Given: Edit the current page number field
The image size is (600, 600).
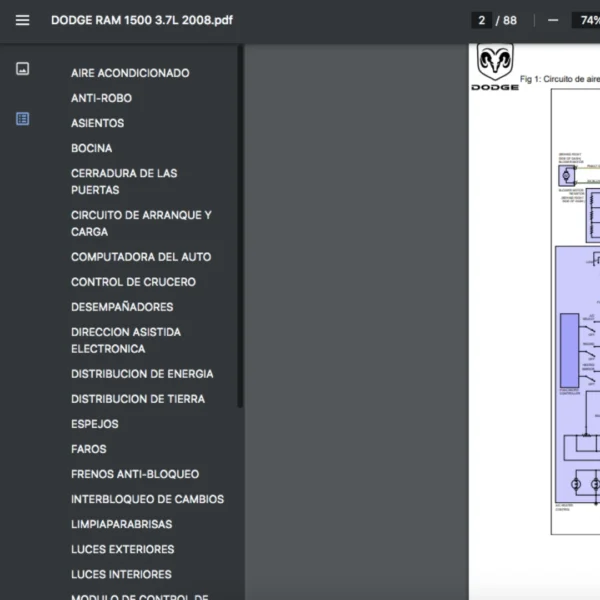Looking at the screenshot, I should 483,20.
